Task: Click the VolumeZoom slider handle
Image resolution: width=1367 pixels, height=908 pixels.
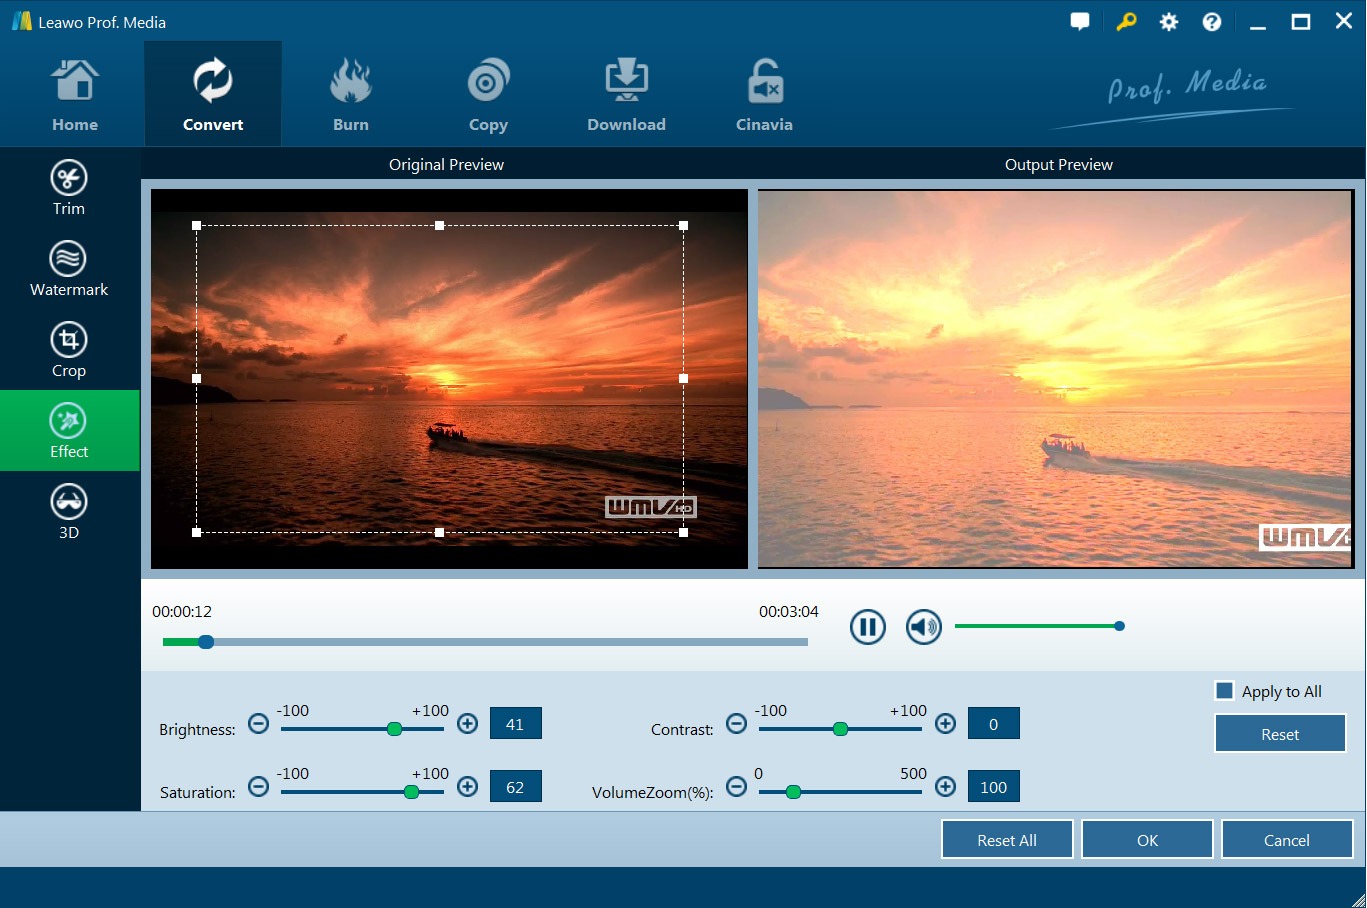Action: 793,792
